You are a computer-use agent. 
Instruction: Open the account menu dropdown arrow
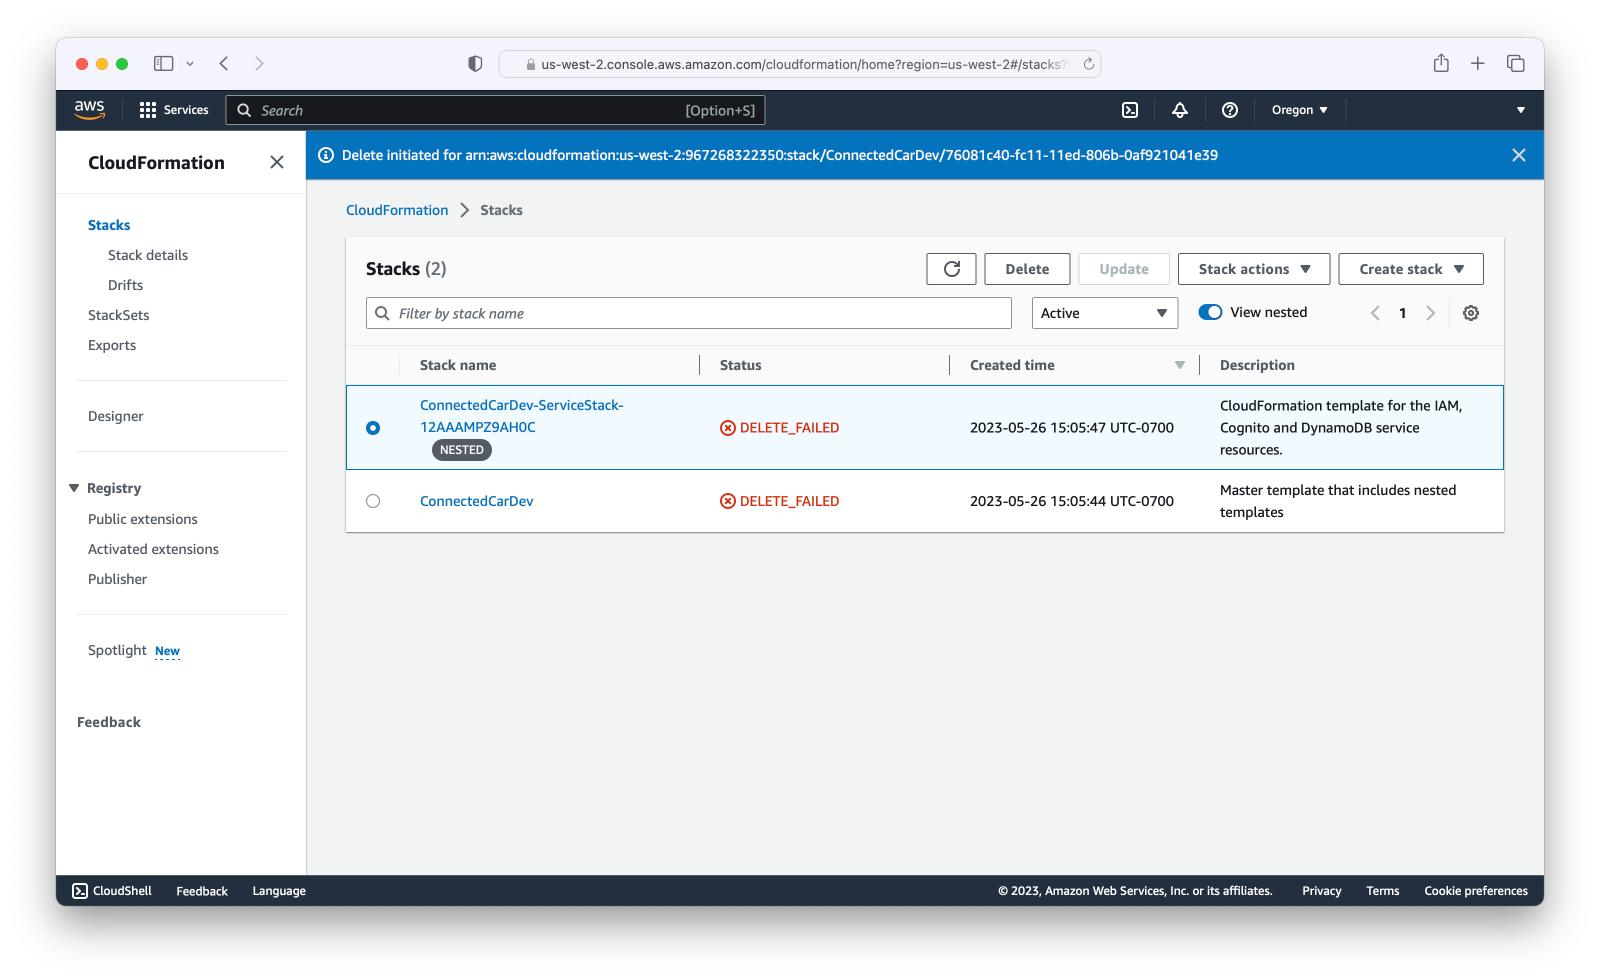pyautogui.click(x=1521, y=110)
